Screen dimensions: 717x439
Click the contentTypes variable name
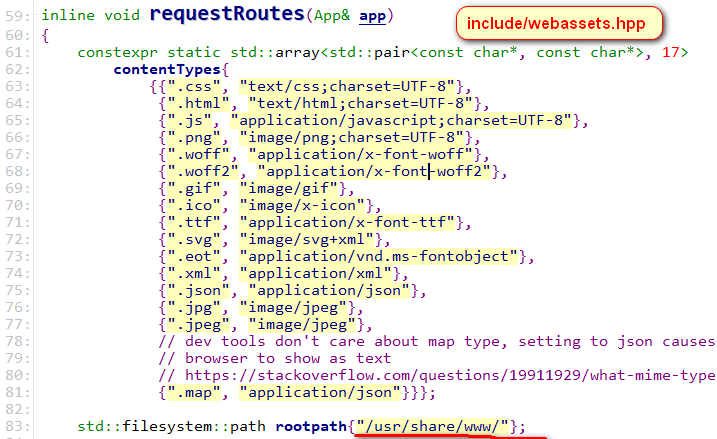click(167, 70)
